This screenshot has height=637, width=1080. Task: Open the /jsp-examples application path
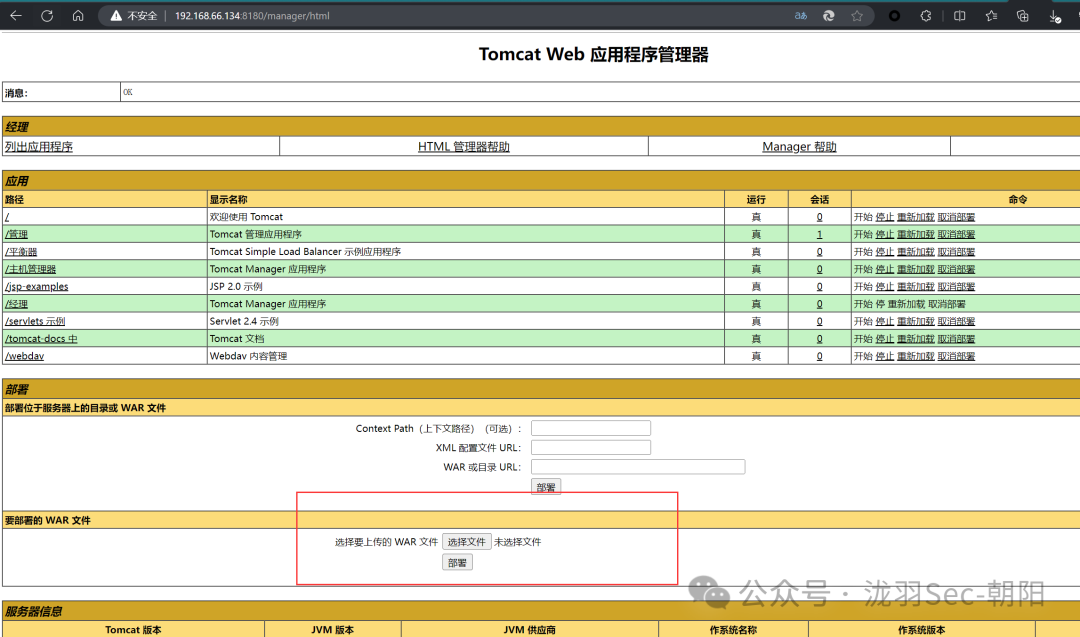(x=37, y=286)
